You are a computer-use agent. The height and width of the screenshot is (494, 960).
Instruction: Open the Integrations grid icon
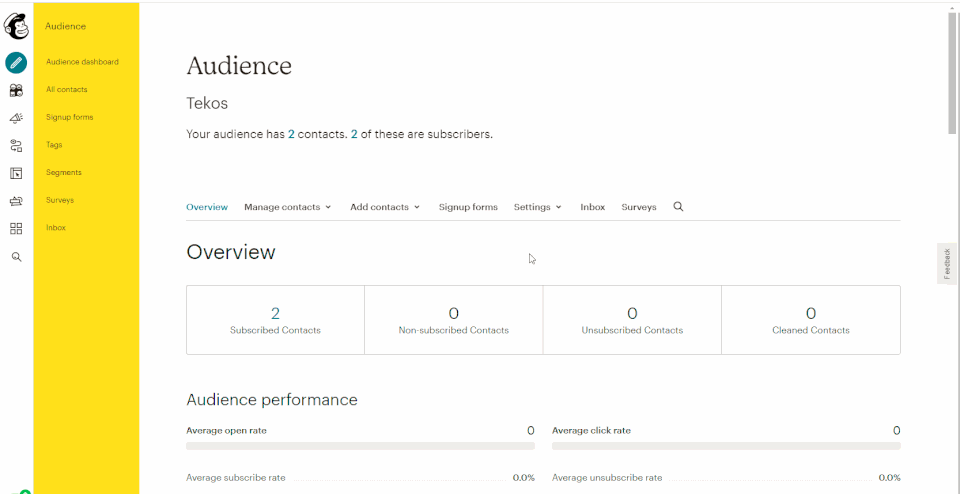point(16,229)
